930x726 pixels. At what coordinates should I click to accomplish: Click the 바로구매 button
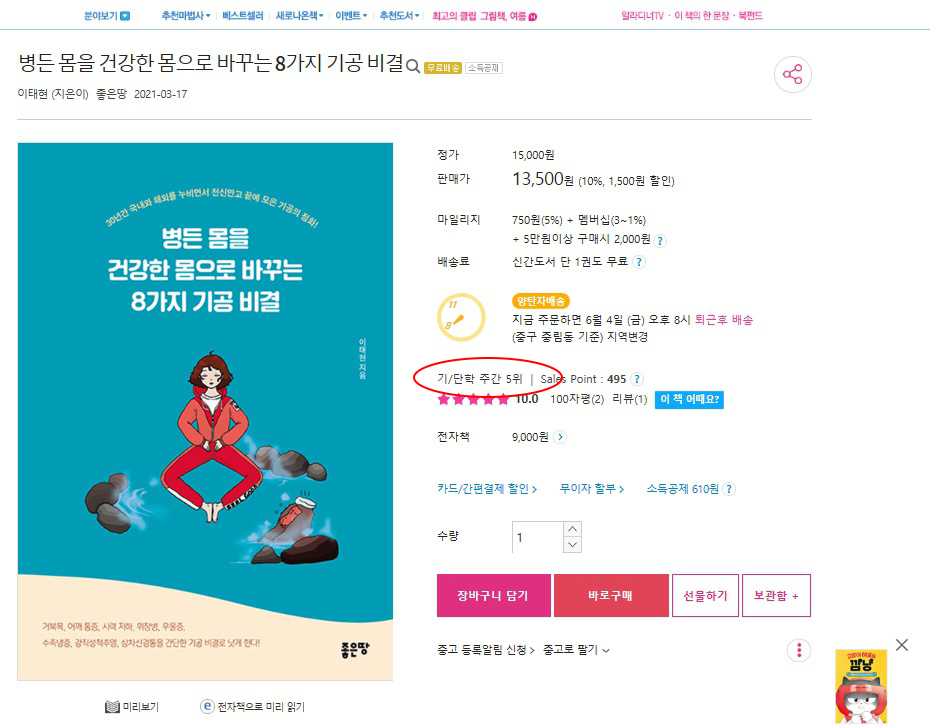click(611, 596)
